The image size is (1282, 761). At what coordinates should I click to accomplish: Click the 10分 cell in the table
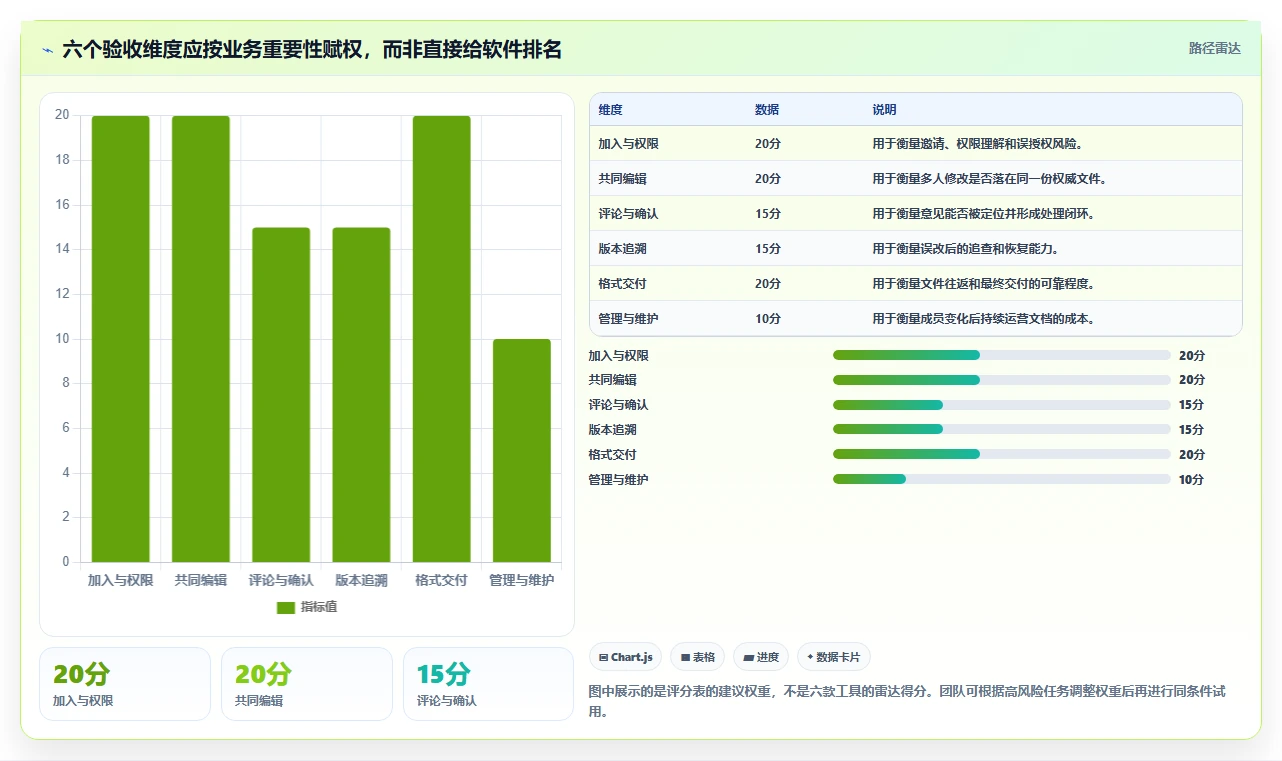[x=767, y=319]
